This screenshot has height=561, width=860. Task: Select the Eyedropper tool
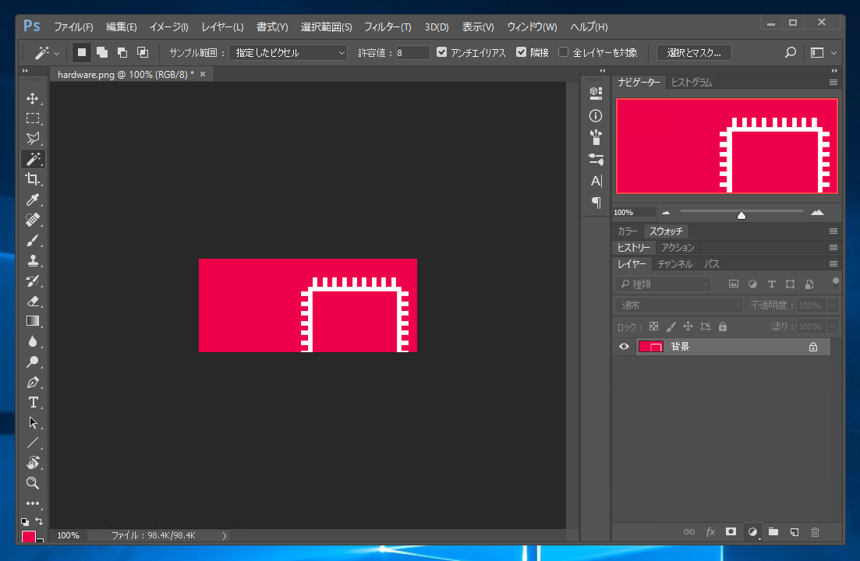[x=32, y=200]
